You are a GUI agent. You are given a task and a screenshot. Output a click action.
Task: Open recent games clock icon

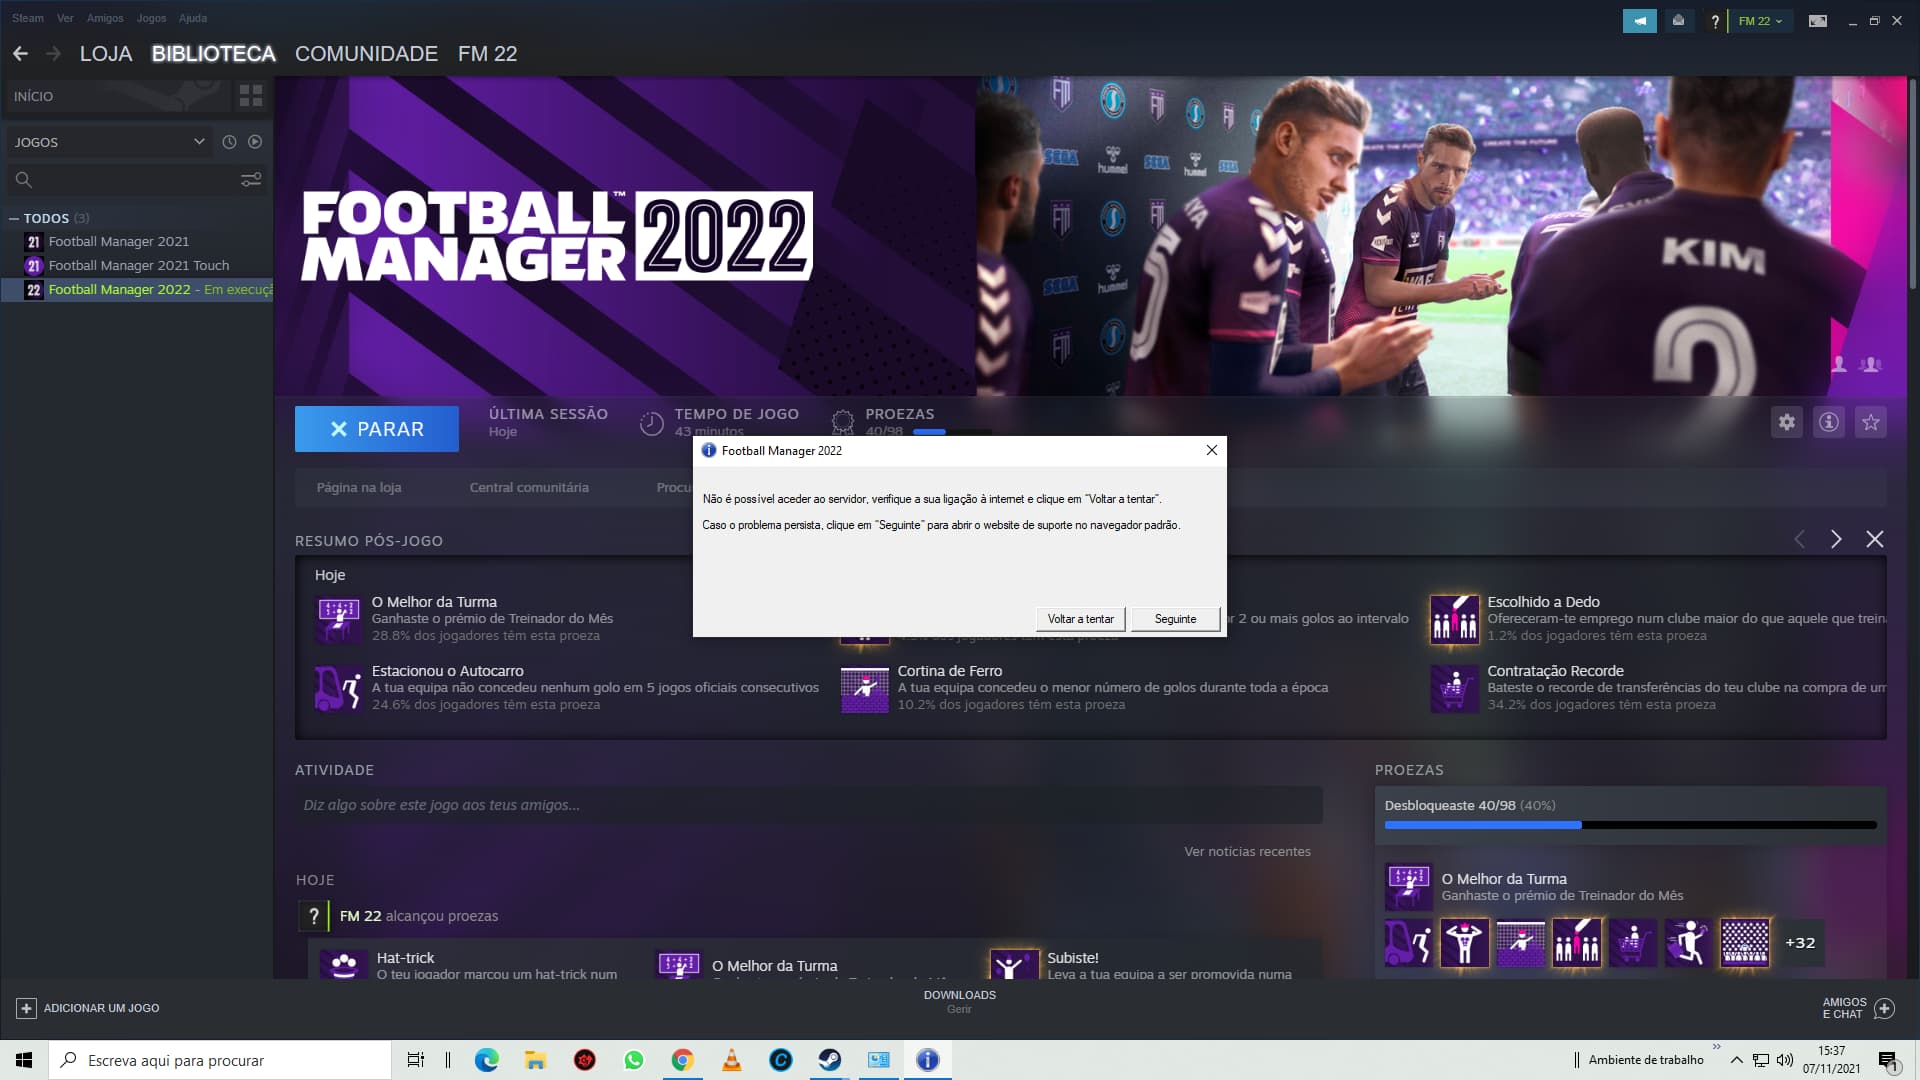click(x=229, y=142)
